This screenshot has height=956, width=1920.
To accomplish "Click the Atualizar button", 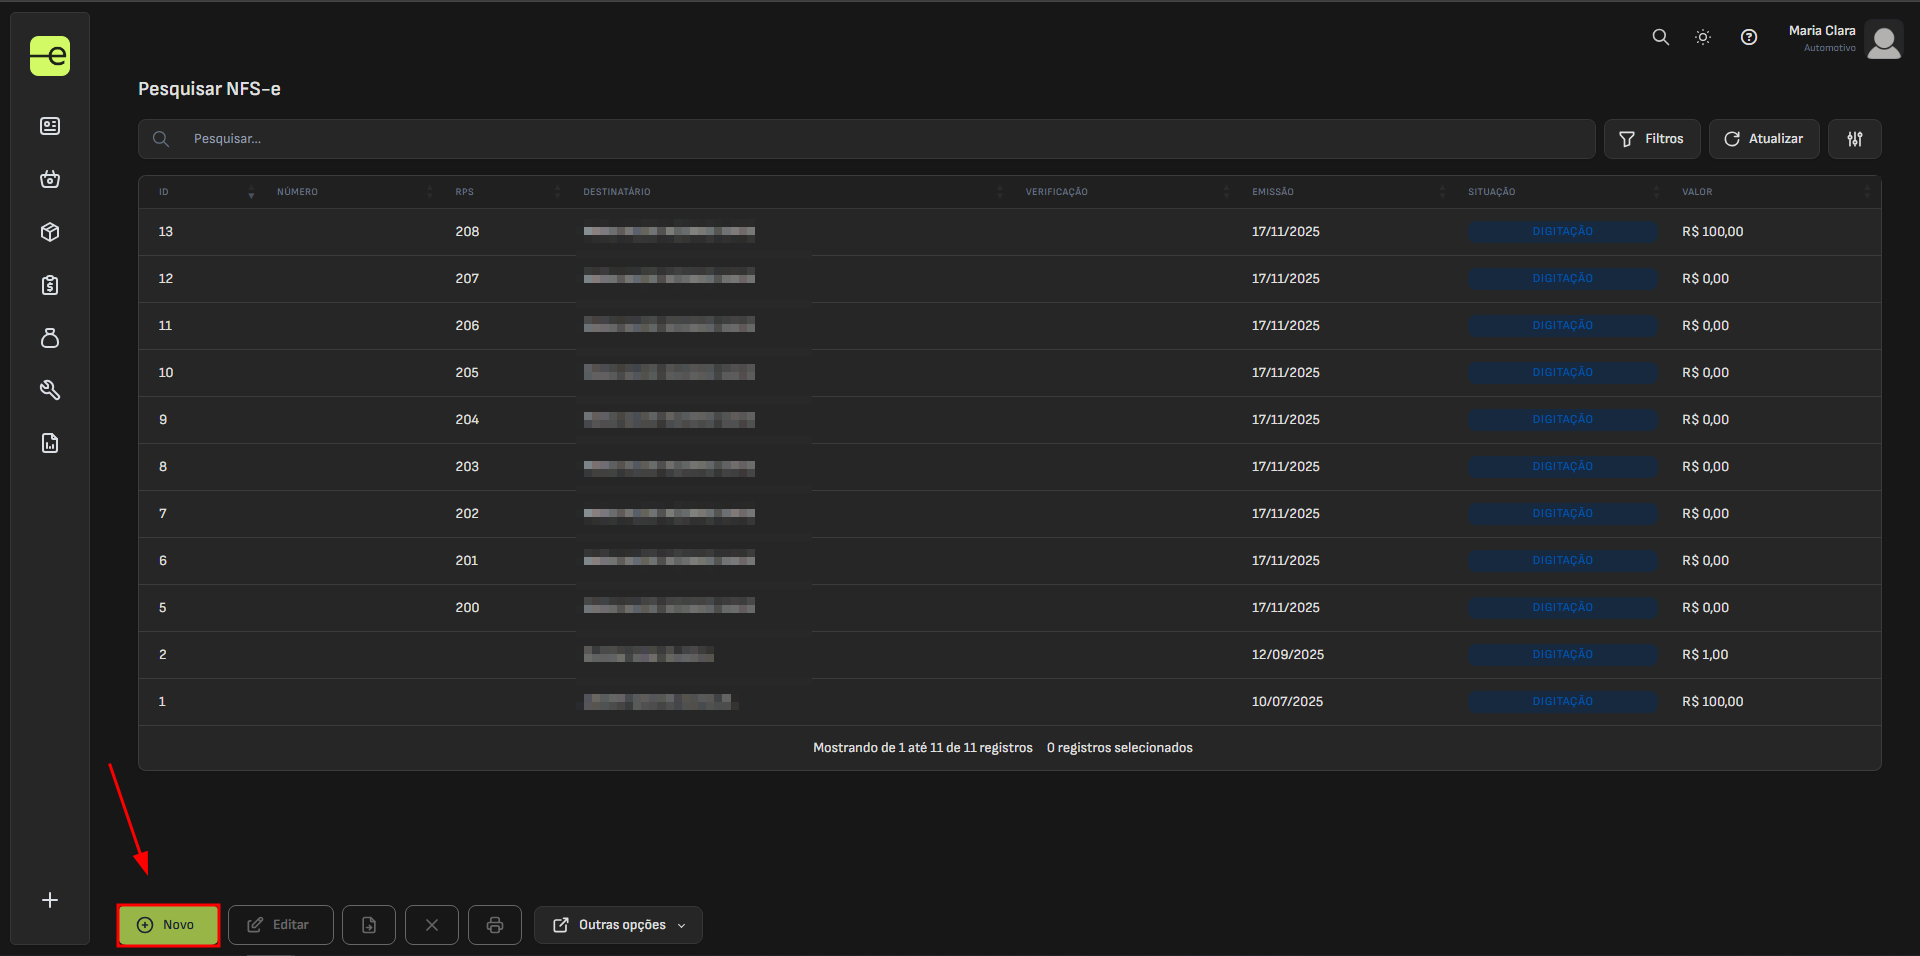I will pos(1763,139).
